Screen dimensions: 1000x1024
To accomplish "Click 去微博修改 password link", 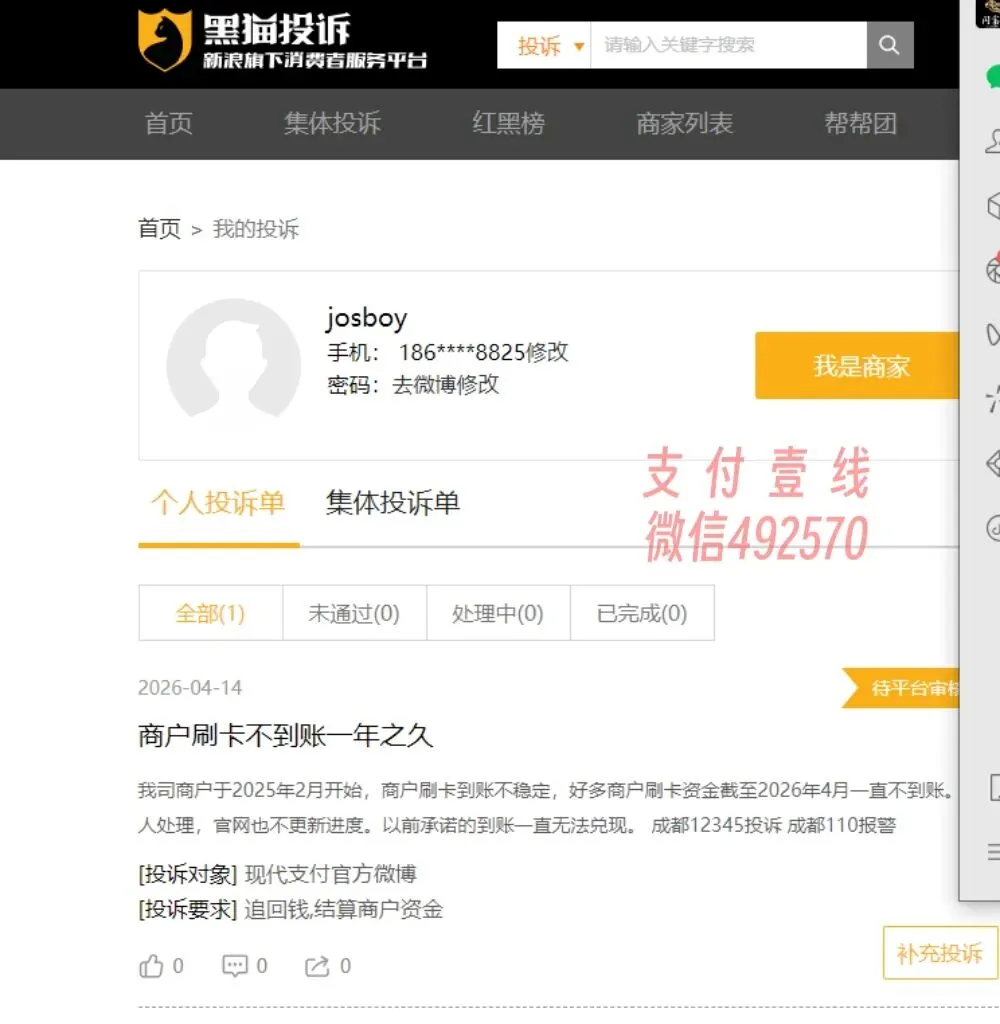I will [x=445, y=385].
